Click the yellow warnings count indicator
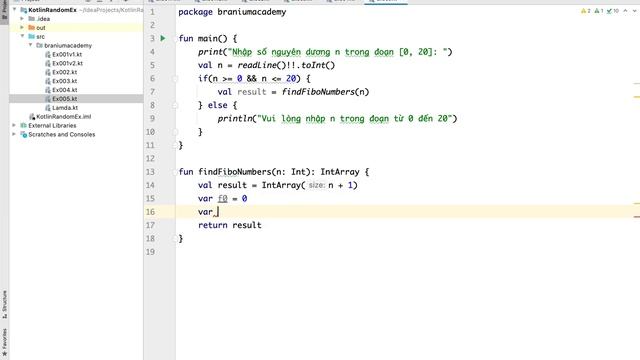640x360 pixels. point(586,11)
